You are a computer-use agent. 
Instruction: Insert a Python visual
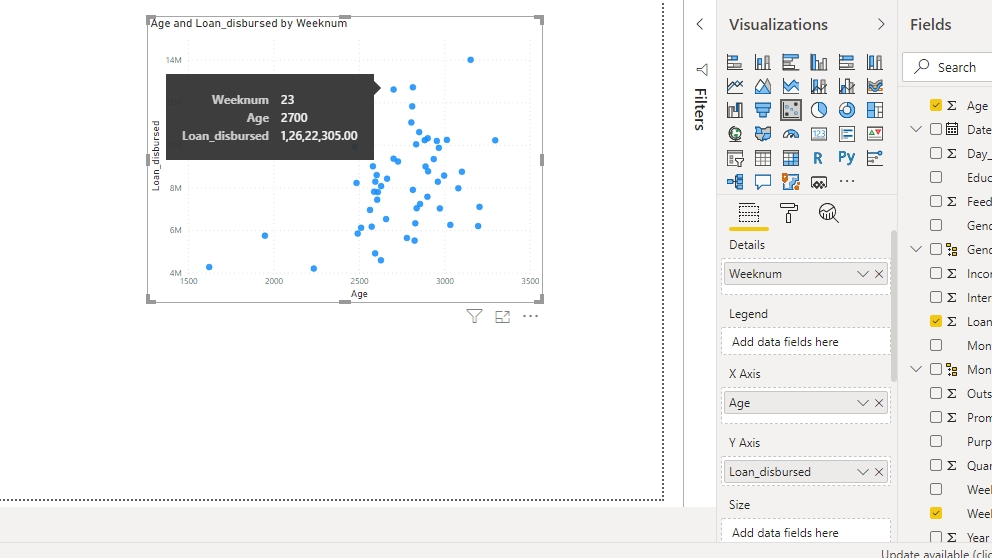(x=847, y=158)
